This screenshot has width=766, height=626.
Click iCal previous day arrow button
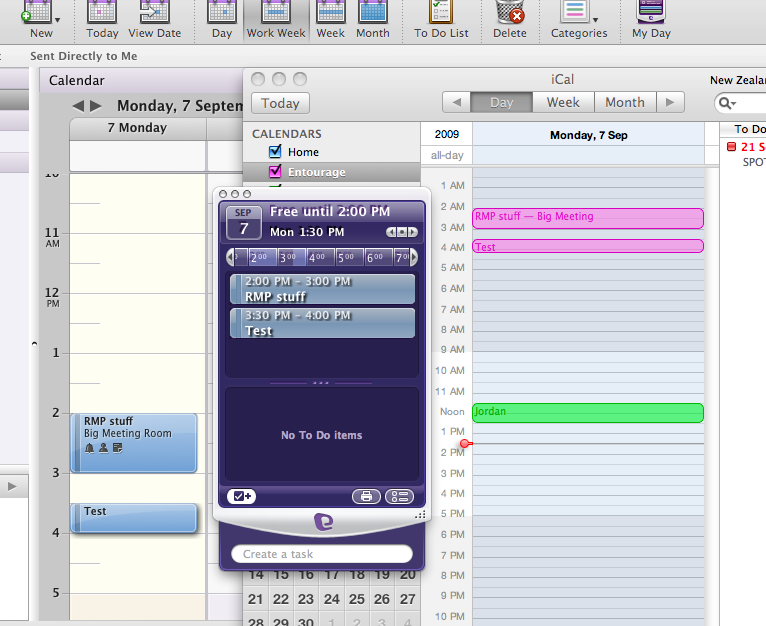pos(456,102)
